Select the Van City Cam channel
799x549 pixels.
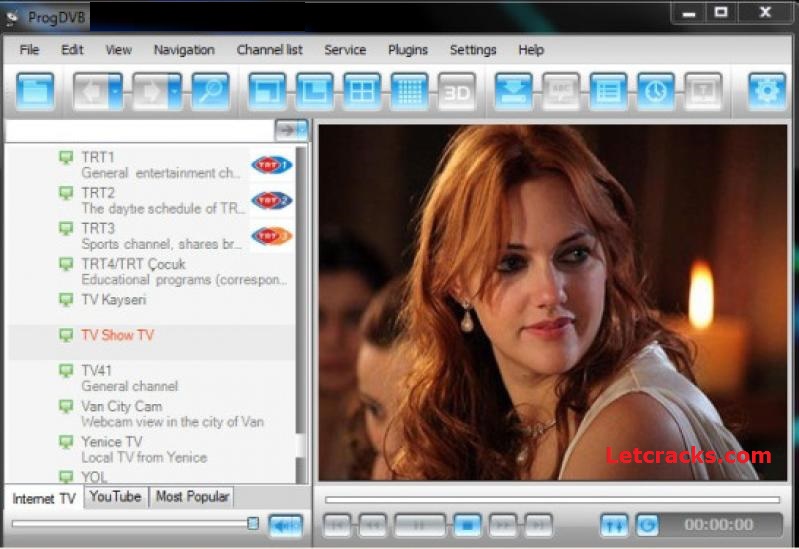tap(150, 414)
